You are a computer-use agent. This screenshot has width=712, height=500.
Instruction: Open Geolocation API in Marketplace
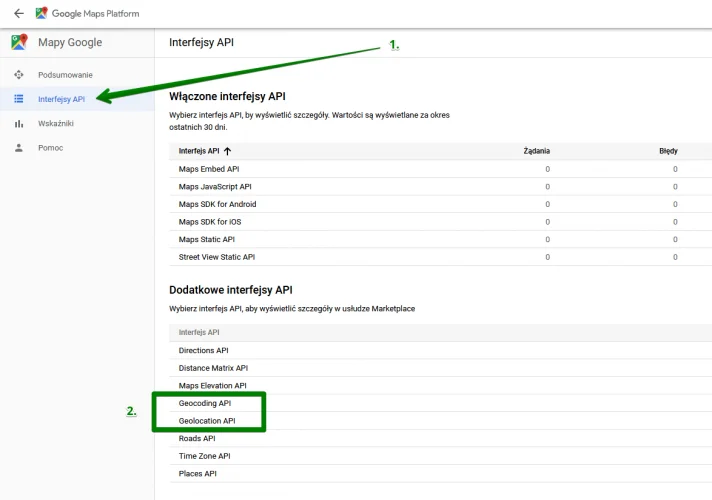pyautogui.click(x=207, y=421)
